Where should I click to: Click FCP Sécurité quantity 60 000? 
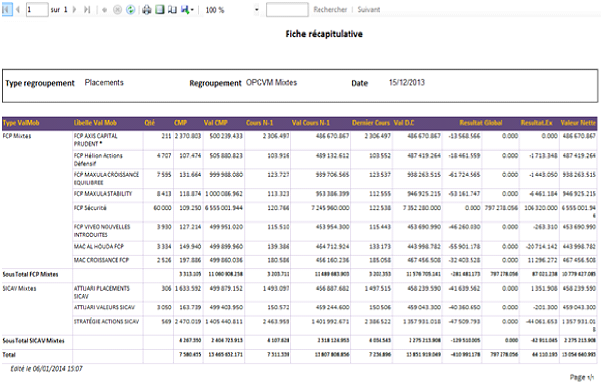tap(162, 208)
